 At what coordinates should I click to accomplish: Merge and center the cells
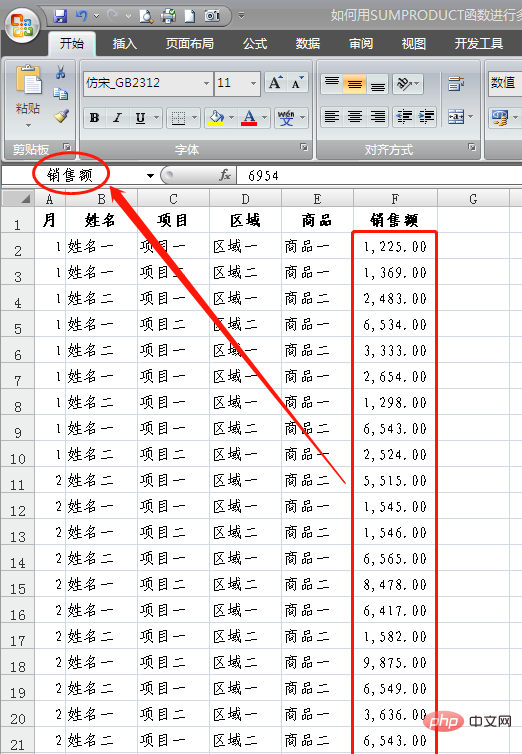(x=455, y=116)
